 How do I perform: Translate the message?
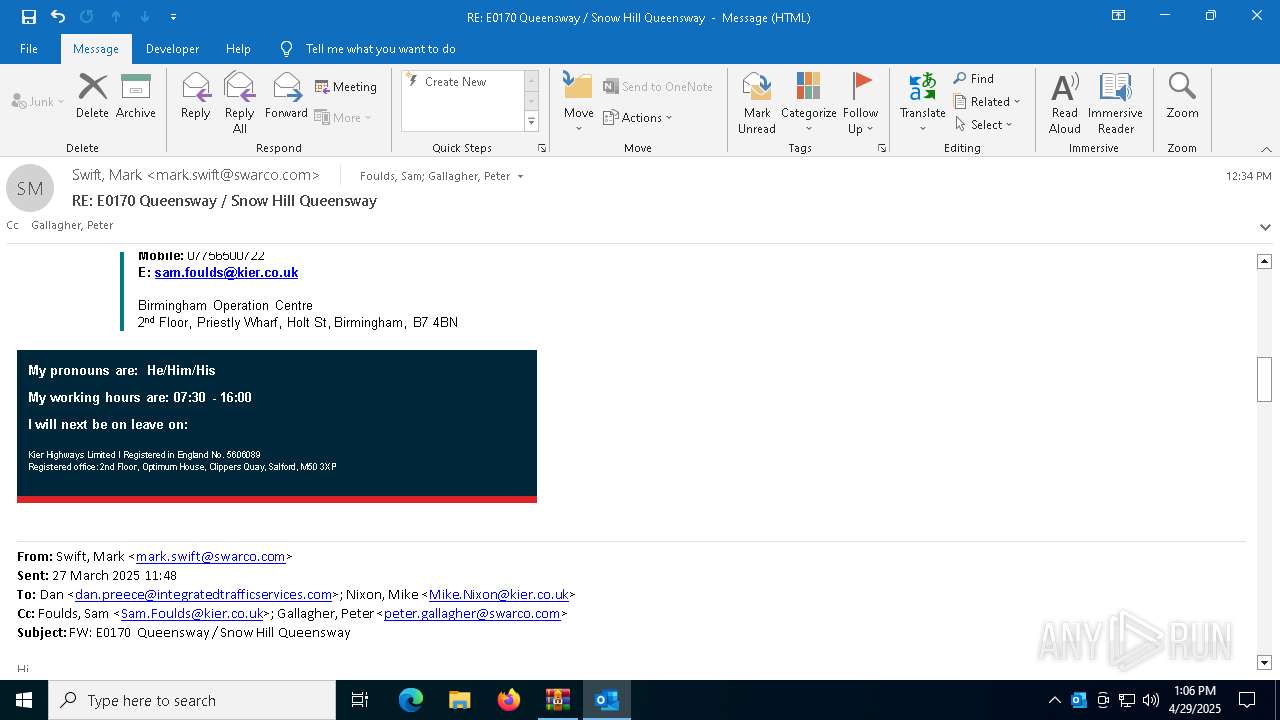(922, 103)
